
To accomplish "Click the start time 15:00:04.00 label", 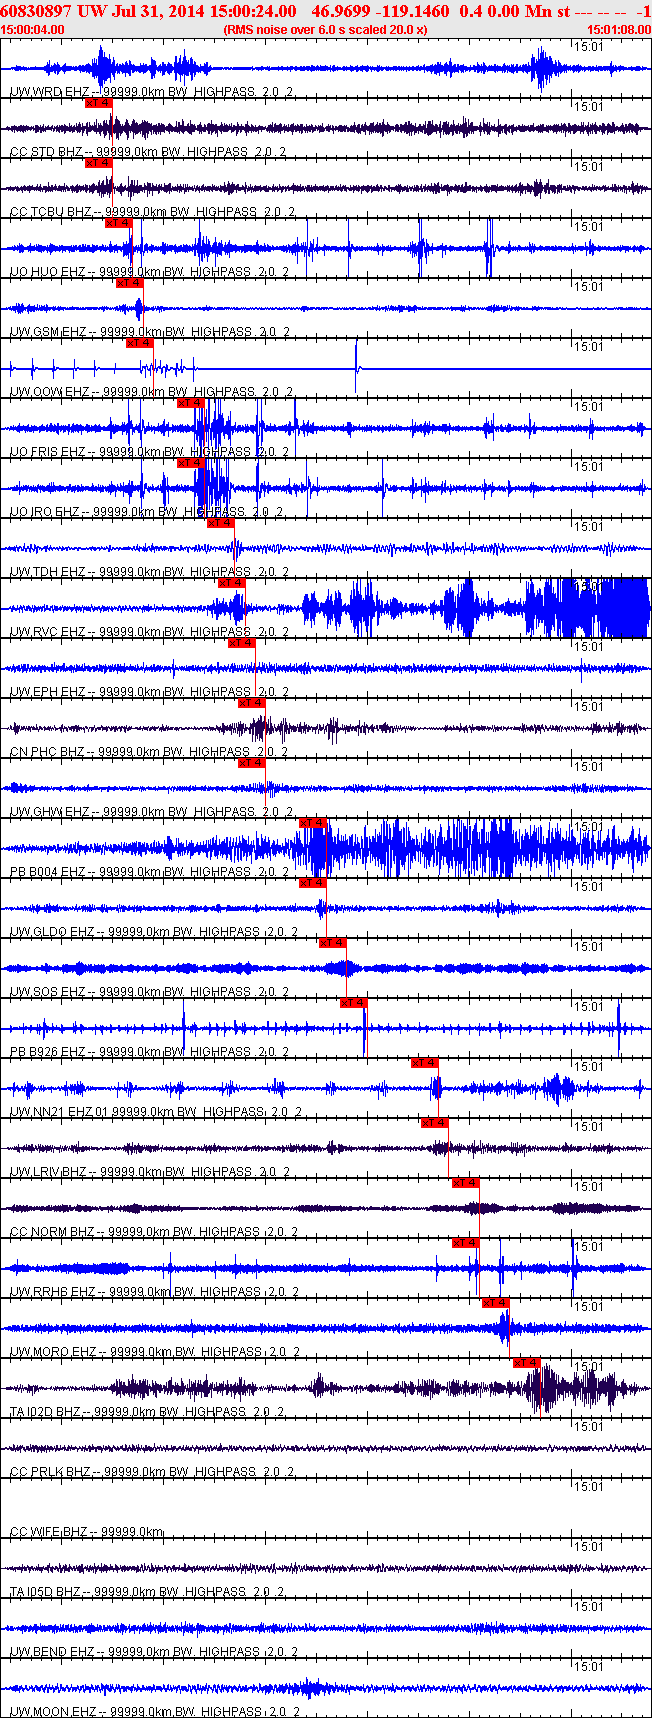I will coord(33,30).
